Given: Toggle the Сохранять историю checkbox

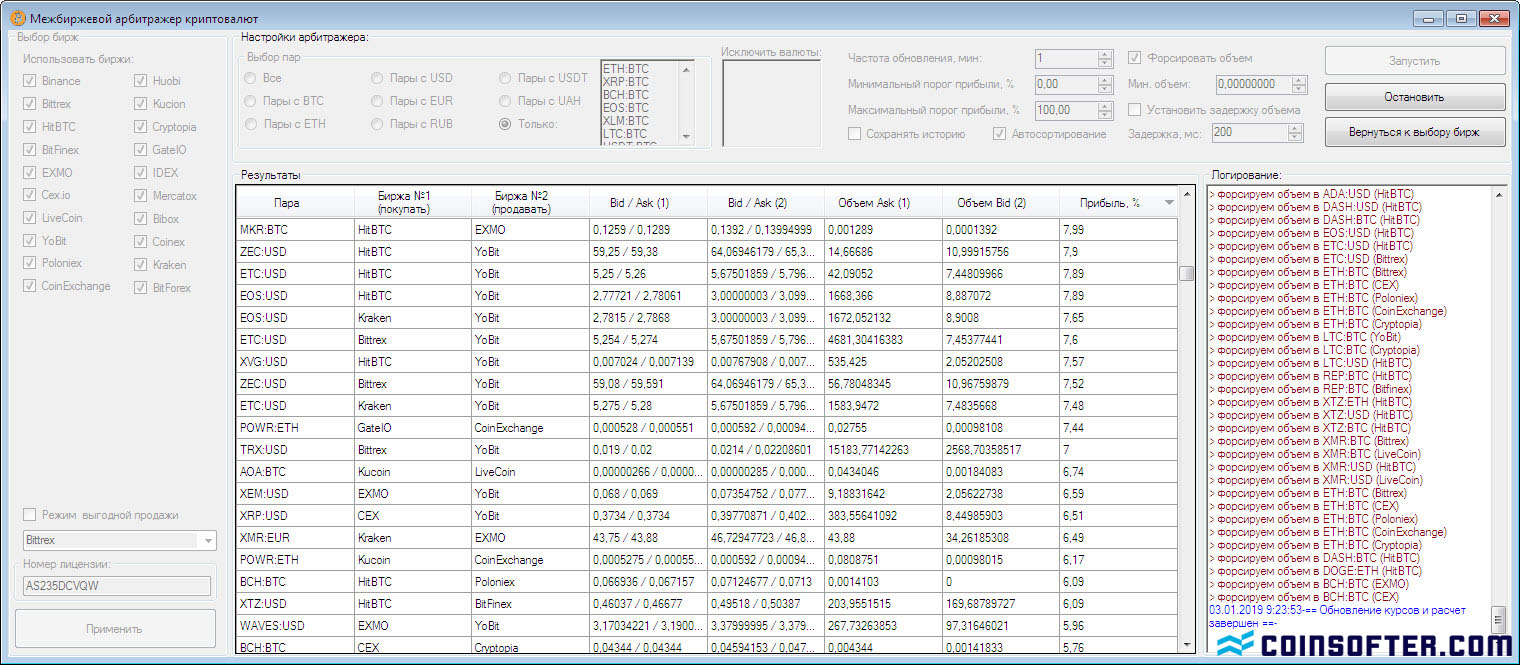Looking at the screenshot, I should pyautogui.click(x=854, y=134).
